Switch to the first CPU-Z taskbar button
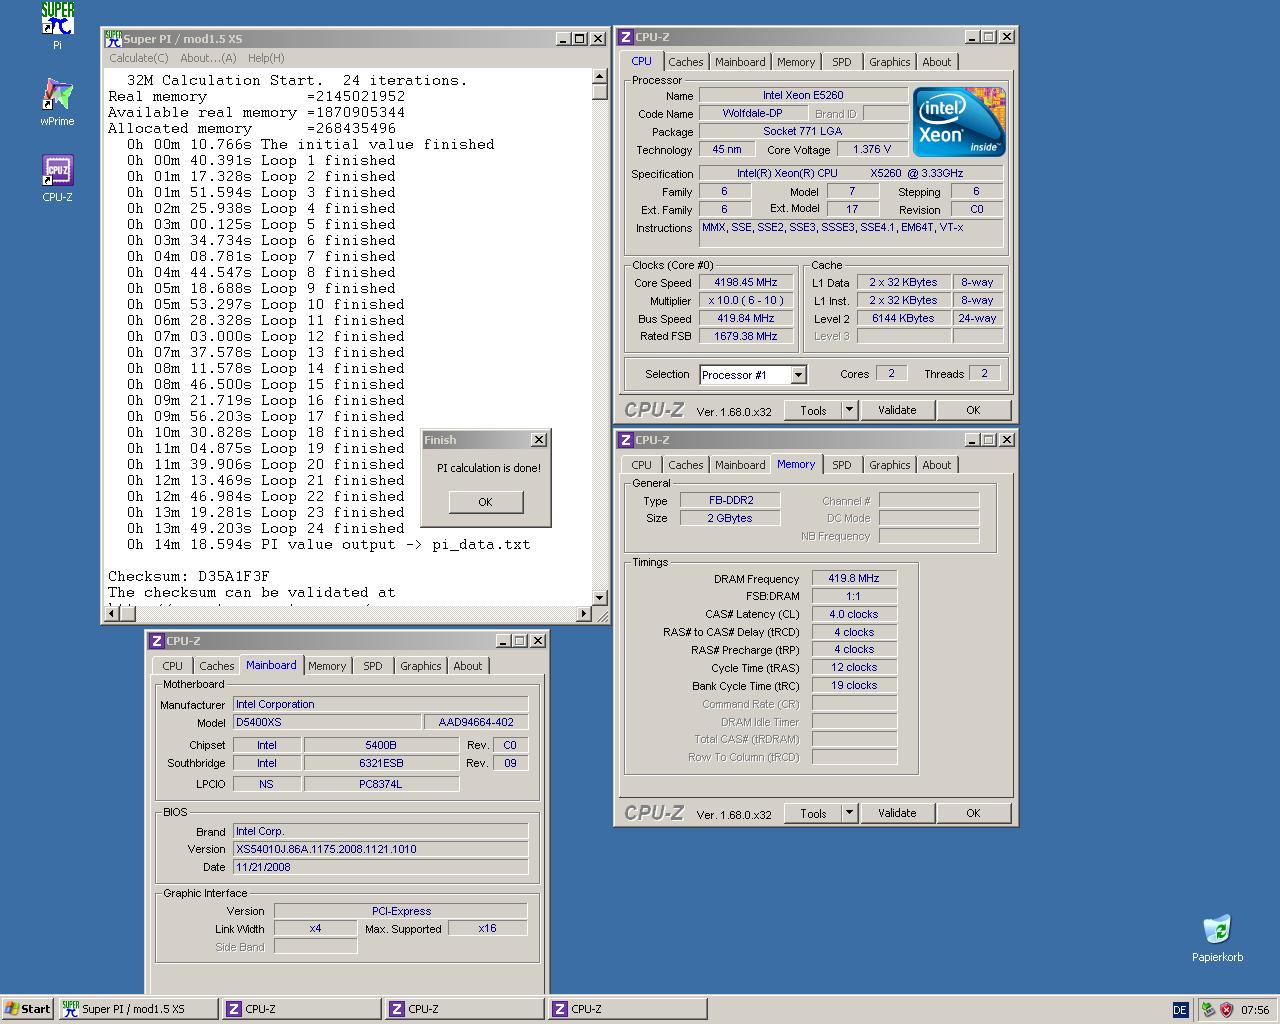Viewport: 1280px width, 1024px height. 301,1009
